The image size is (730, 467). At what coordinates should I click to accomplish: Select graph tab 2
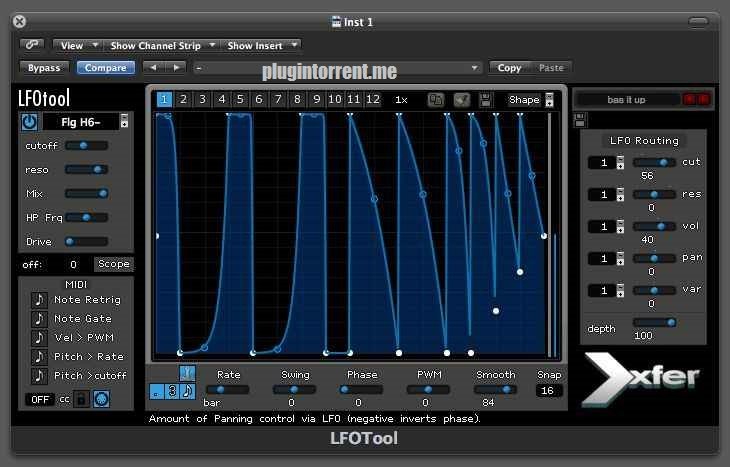[x=183, y=99]
